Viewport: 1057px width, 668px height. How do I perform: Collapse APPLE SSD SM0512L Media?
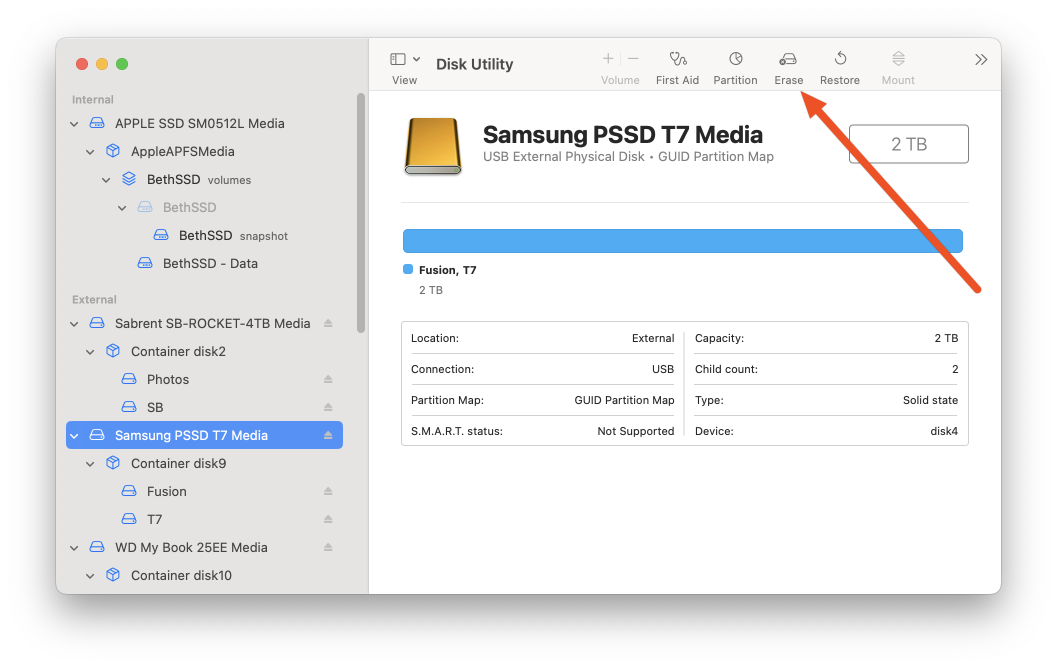tap(74, 124)
